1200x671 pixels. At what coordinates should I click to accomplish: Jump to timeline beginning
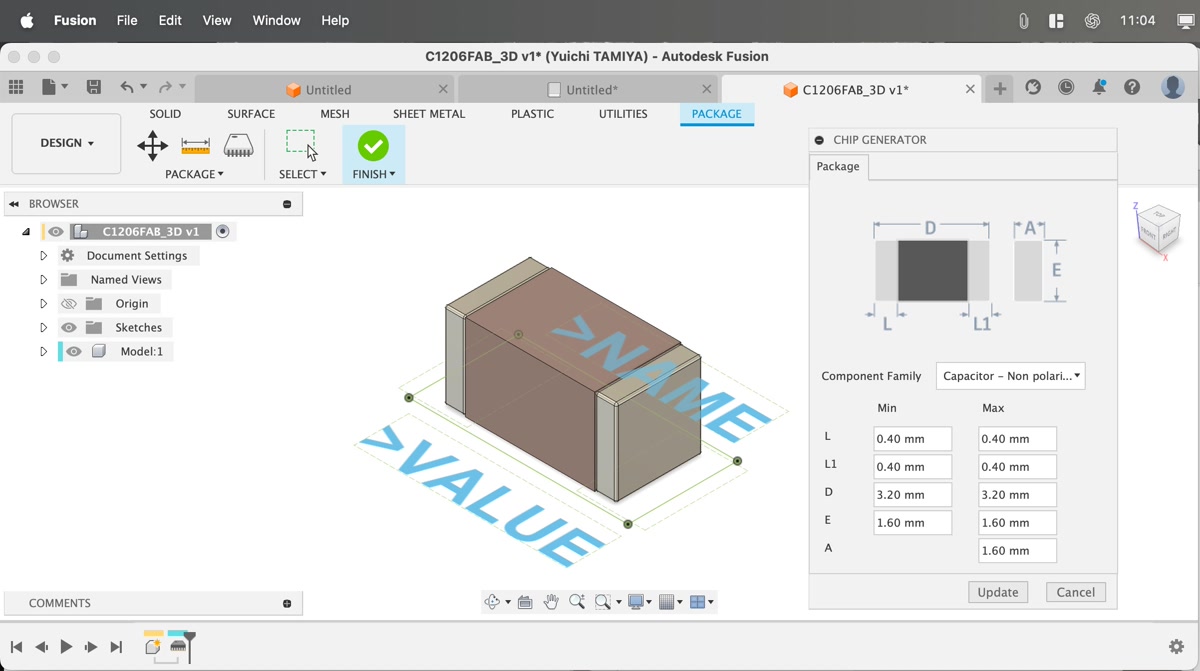click(16, 647)
